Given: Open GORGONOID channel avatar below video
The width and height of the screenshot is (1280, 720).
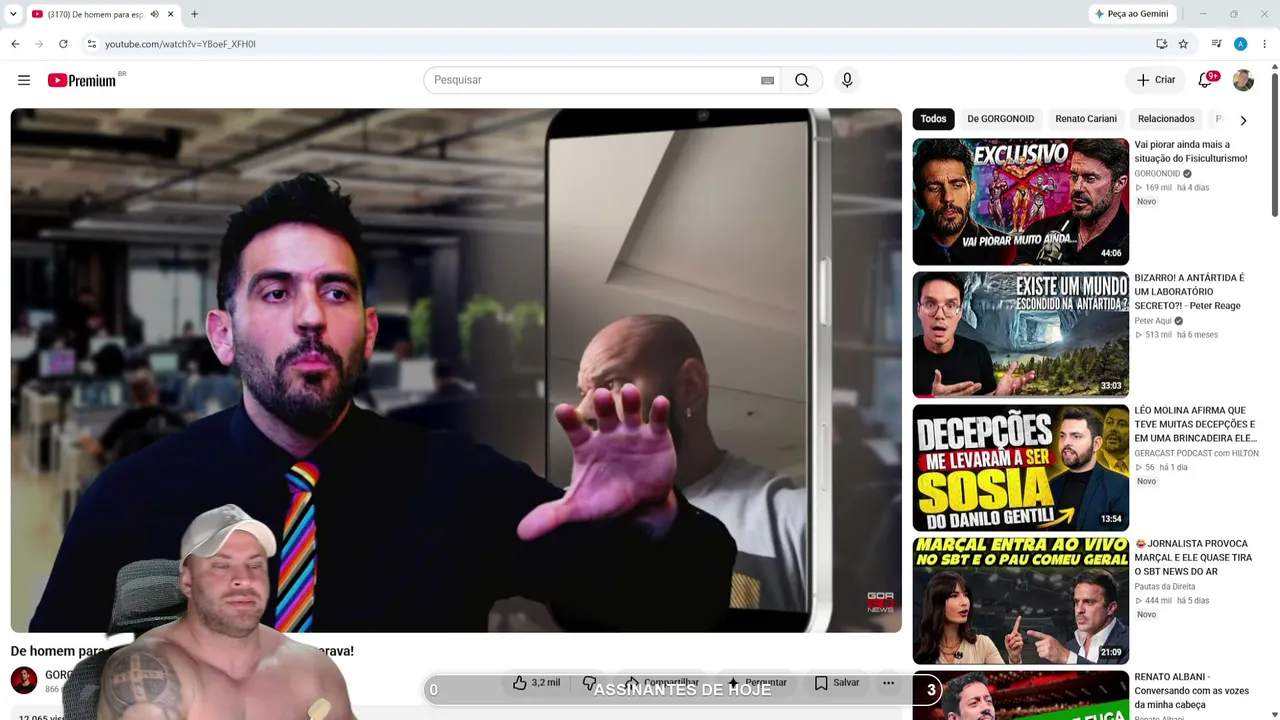Looking at the screenshot, I should pyautogui.click(x=24, y=680).
